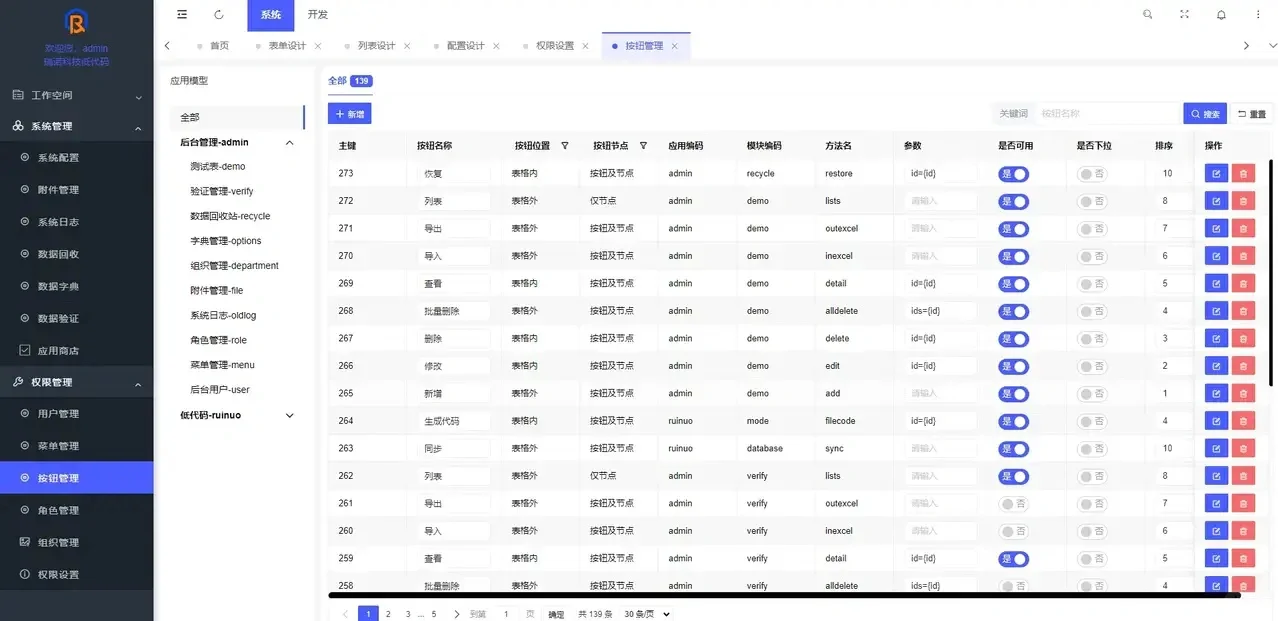Click the delete icon on row 272
The width and height of the screenshot is (1278, 621).
(1243, 201)
